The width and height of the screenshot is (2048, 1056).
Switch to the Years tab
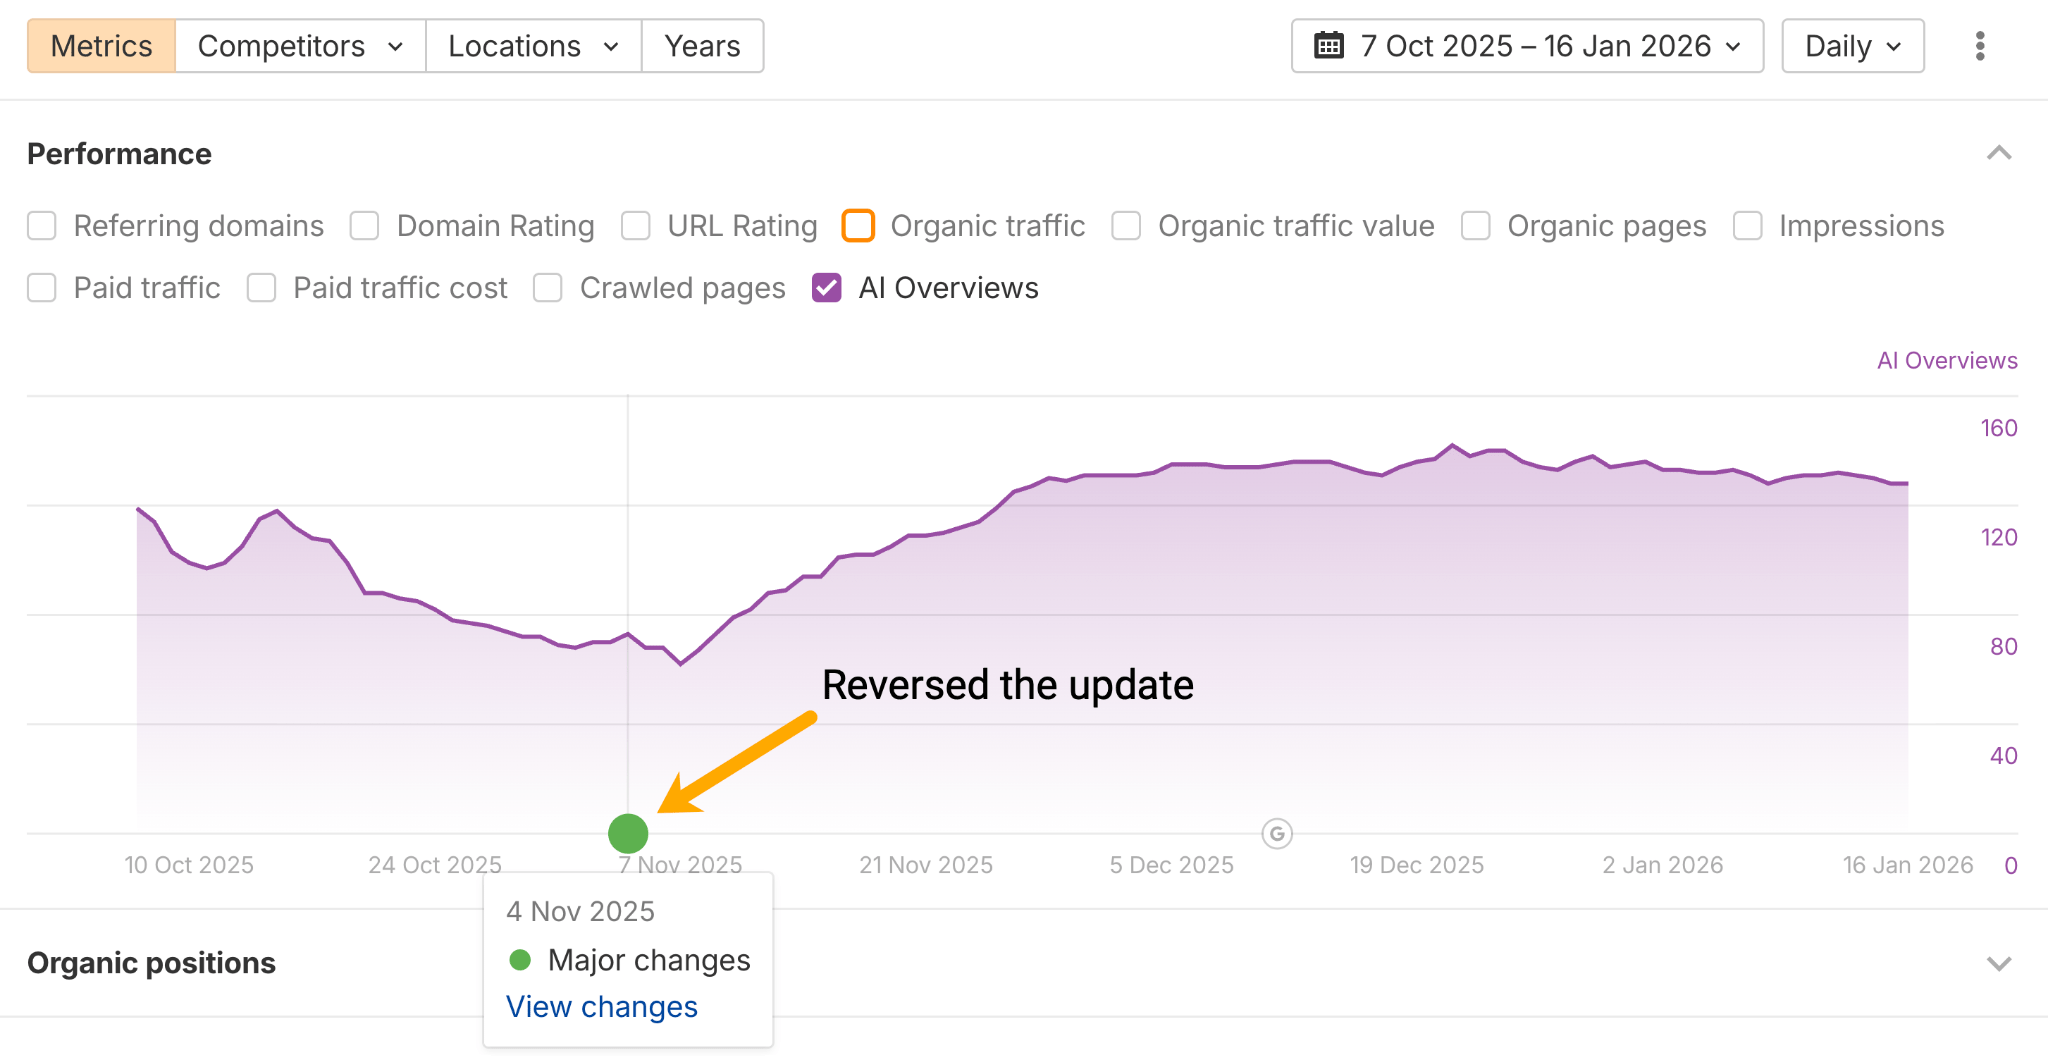[x=701, y=45]
